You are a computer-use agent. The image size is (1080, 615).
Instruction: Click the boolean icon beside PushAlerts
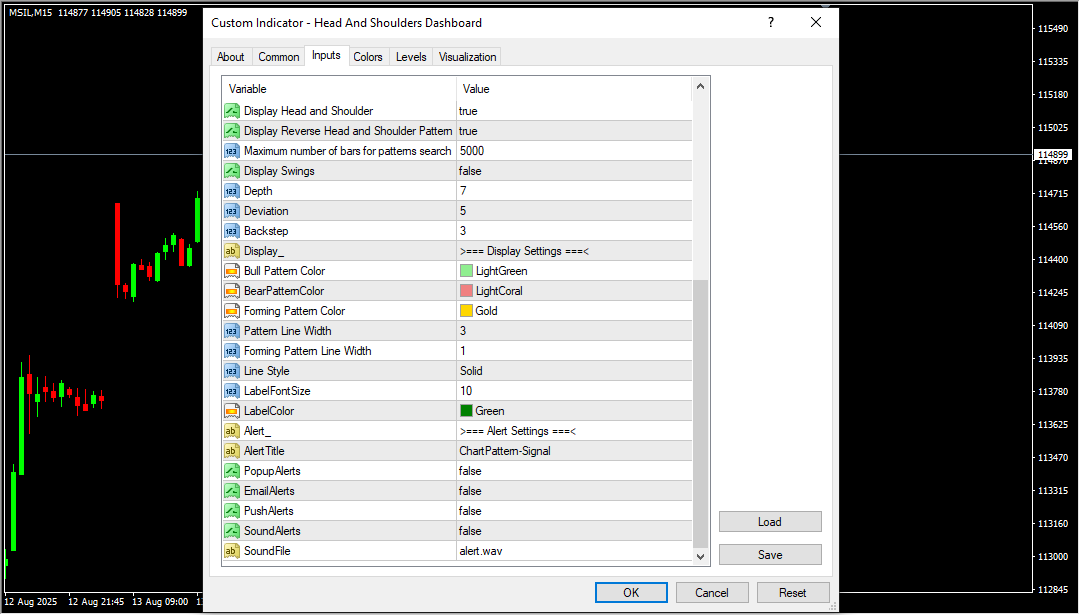pyautogui.click(x=231, y=511)
